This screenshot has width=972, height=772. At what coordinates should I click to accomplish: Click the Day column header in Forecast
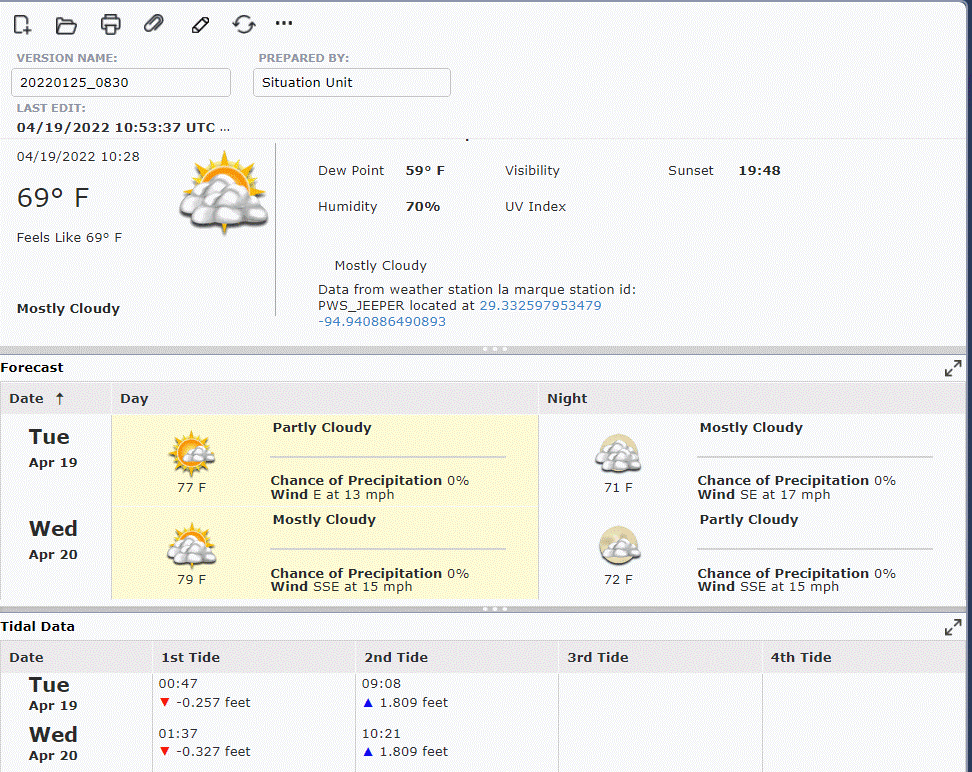(134, 398)
